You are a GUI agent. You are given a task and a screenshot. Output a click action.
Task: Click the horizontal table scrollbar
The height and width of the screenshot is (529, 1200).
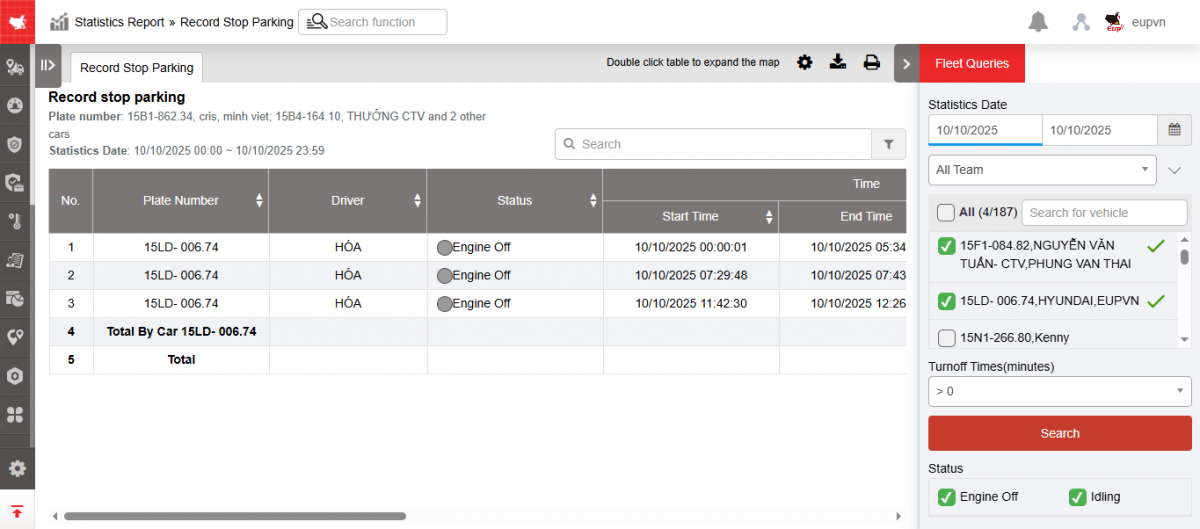(235, 516)
